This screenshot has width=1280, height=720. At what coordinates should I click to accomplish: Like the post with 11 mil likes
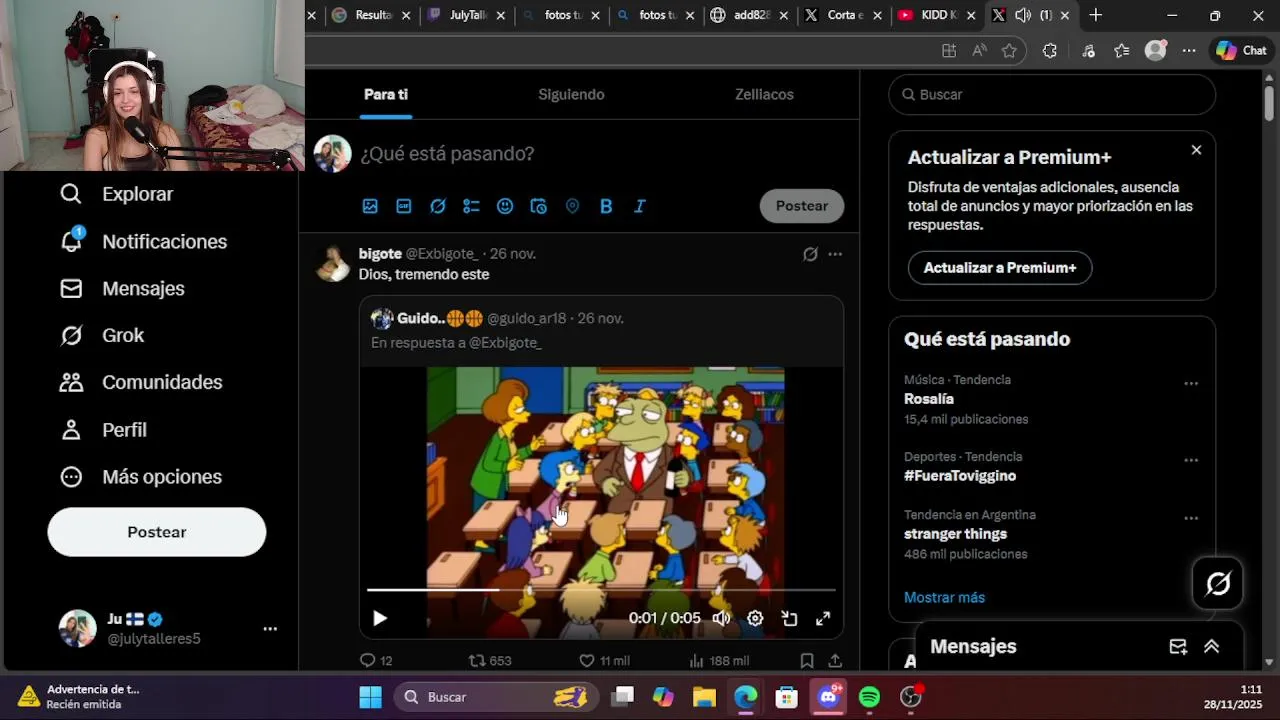(605, 661)
